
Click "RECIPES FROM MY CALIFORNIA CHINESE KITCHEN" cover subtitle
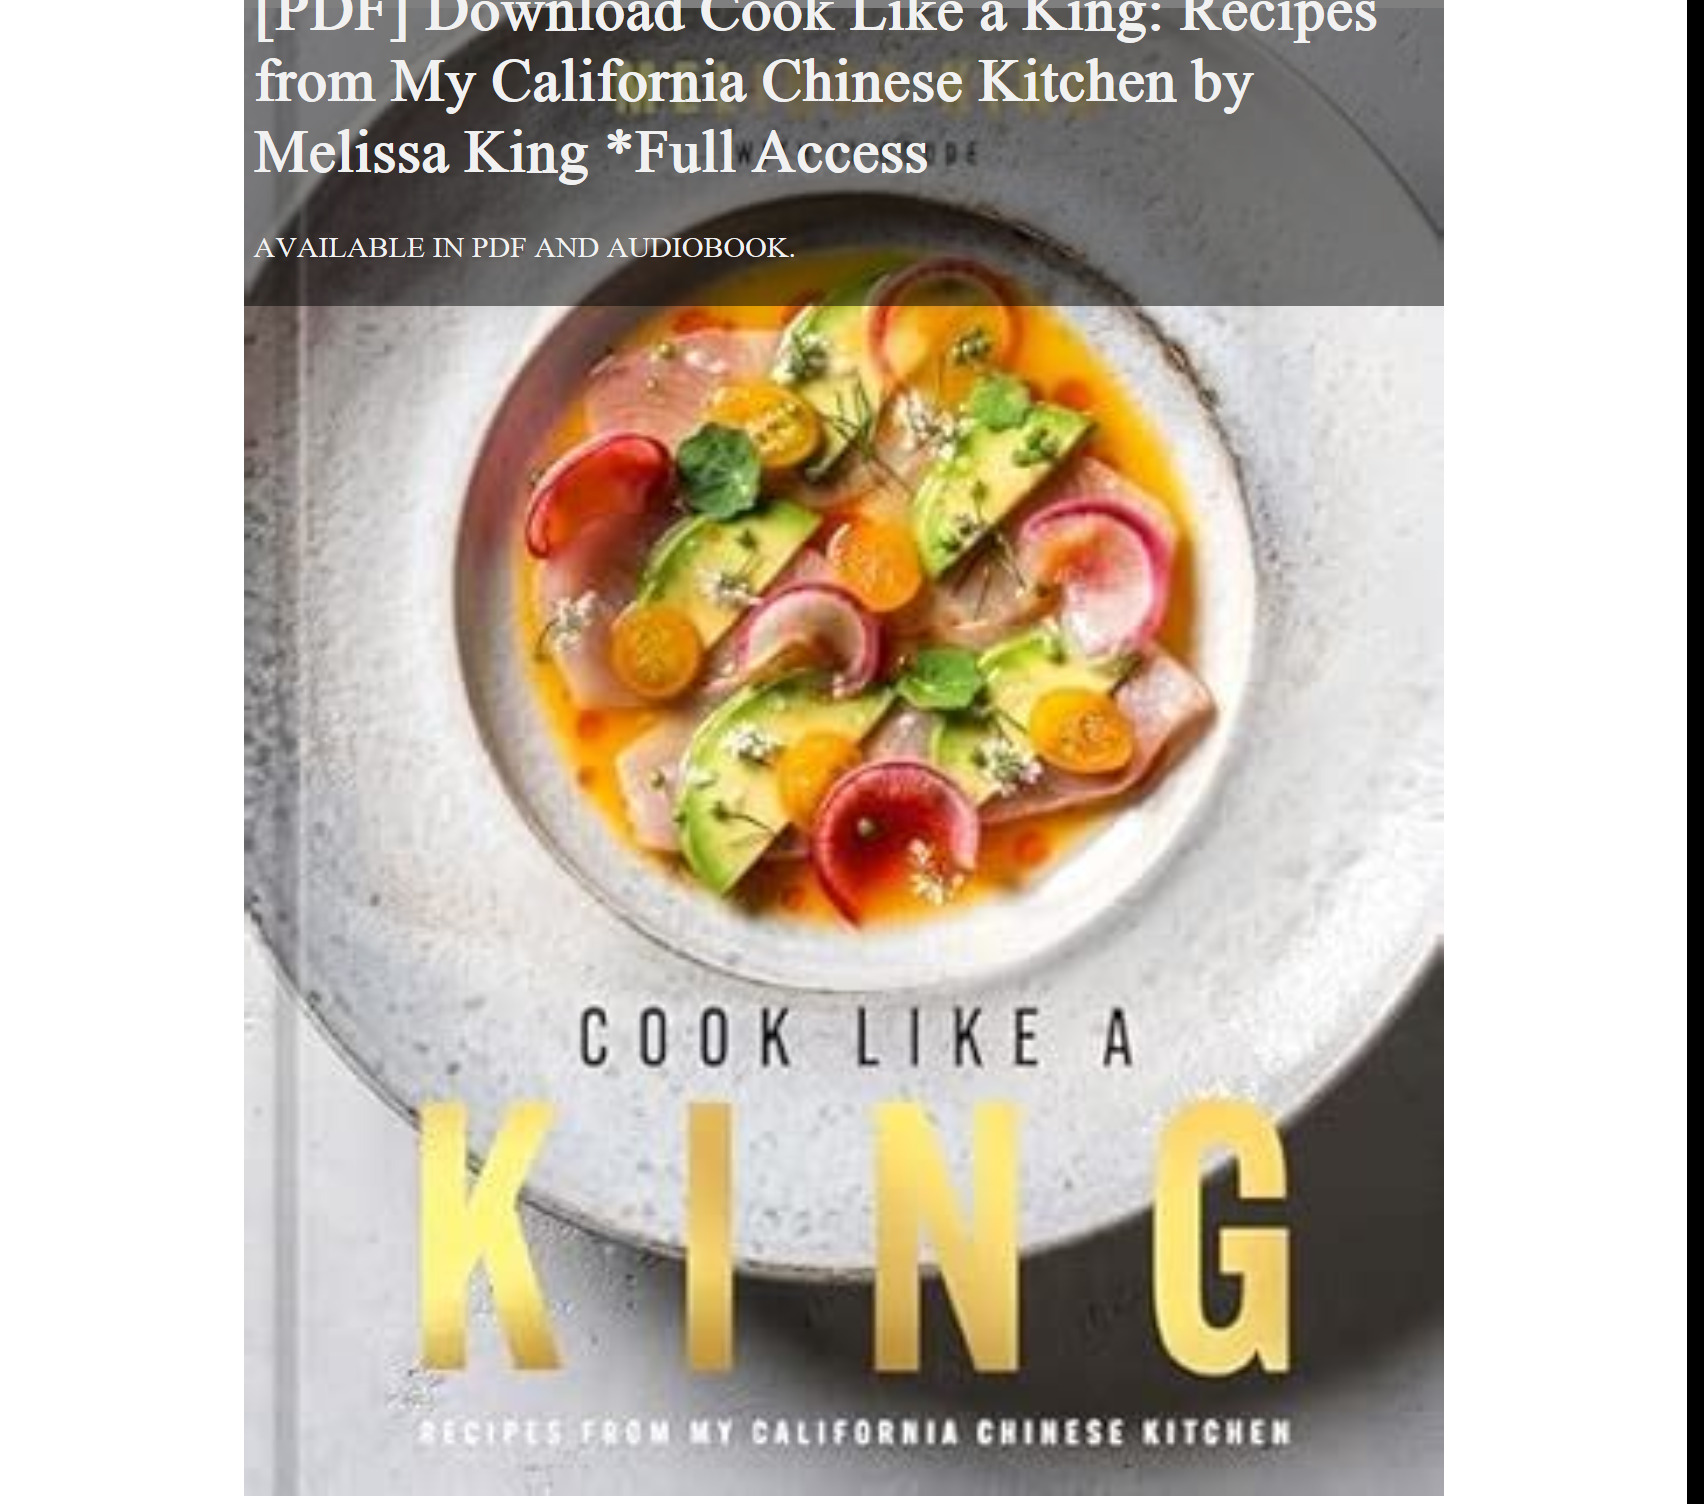tap(854, 1433)
